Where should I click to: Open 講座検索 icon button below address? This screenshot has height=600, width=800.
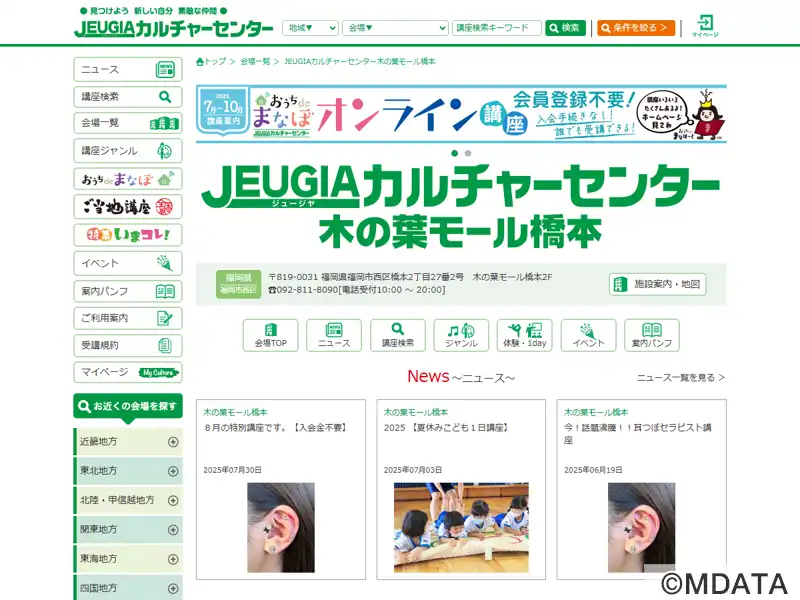coord(398,335)
